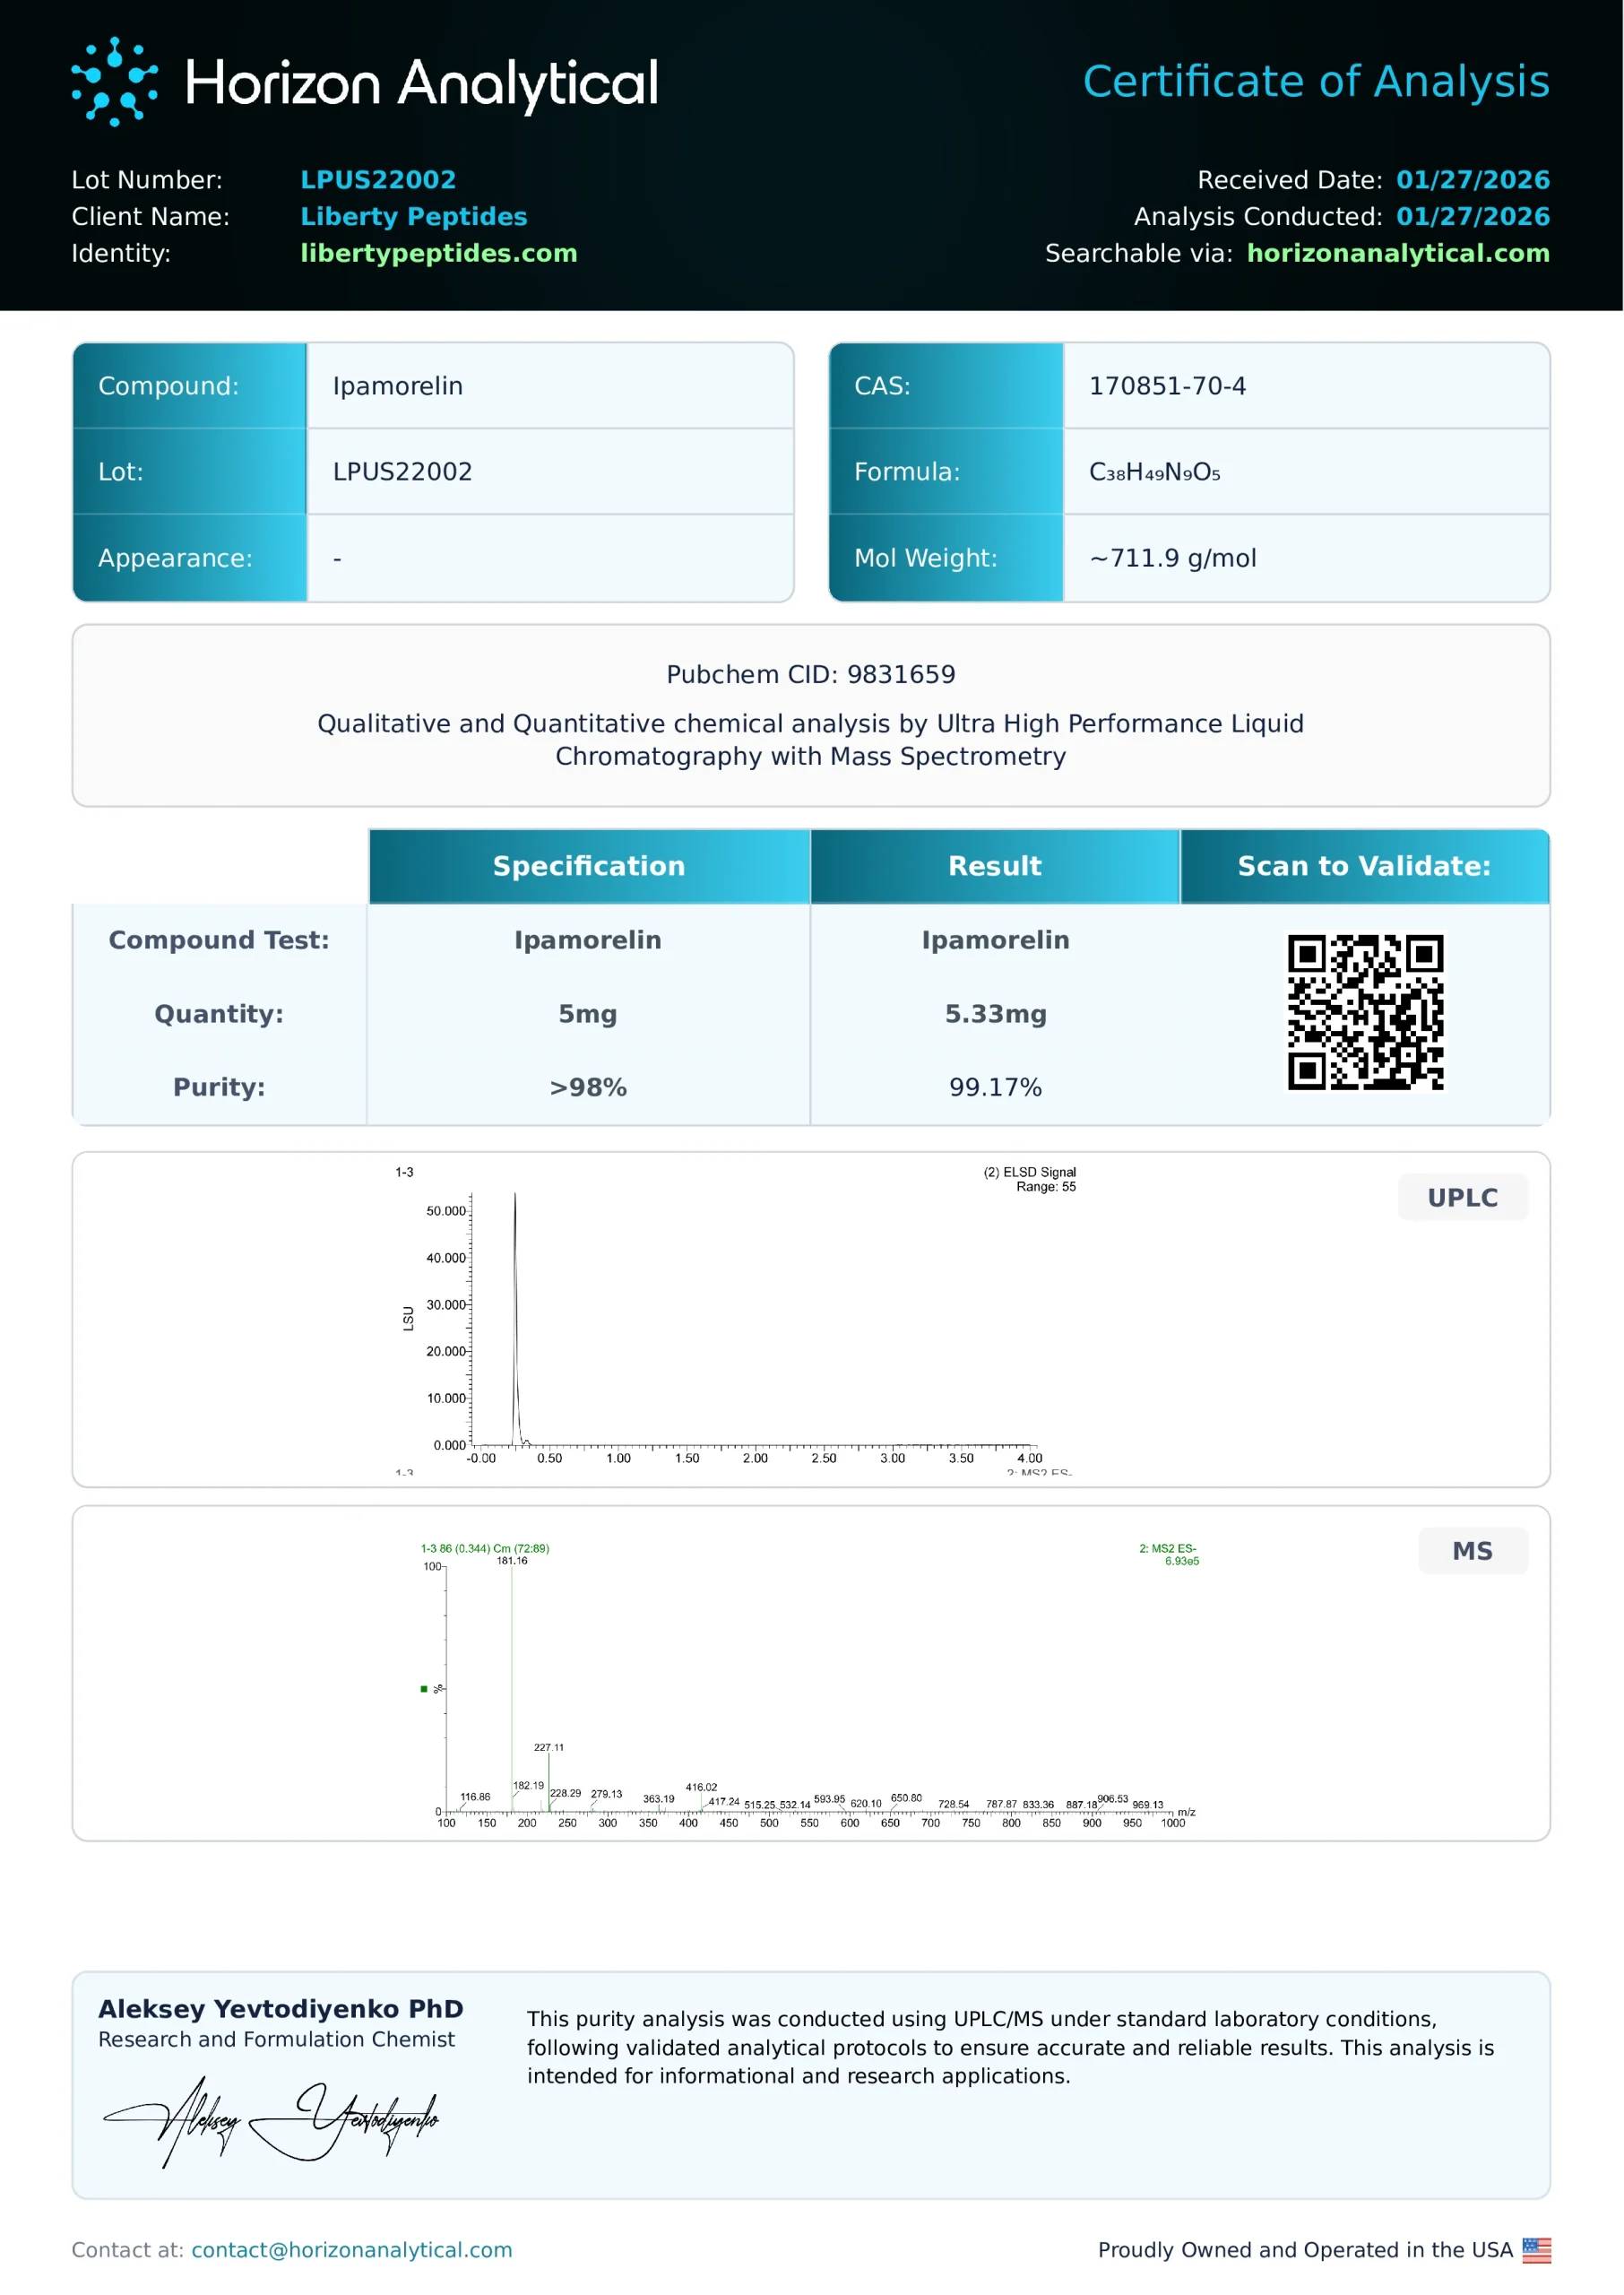Click the Compound value Ipamorelin field

397,386
